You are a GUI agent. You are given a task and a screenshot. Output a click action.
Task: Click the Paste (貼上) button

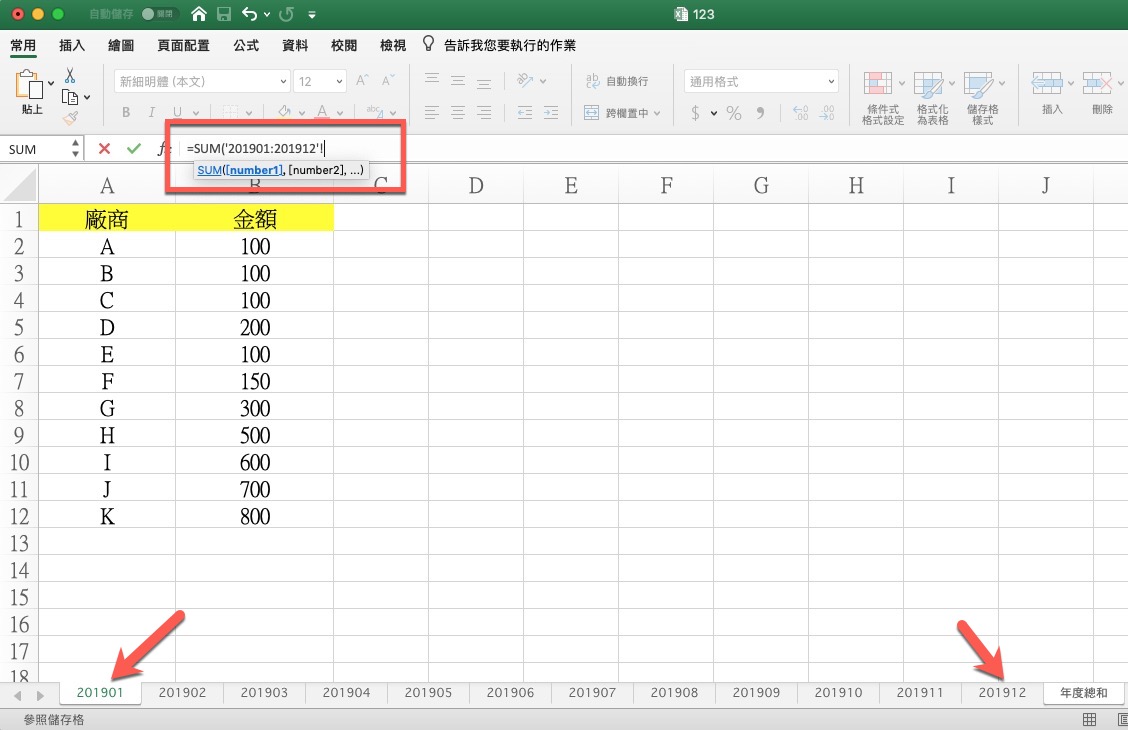(32, 95)
